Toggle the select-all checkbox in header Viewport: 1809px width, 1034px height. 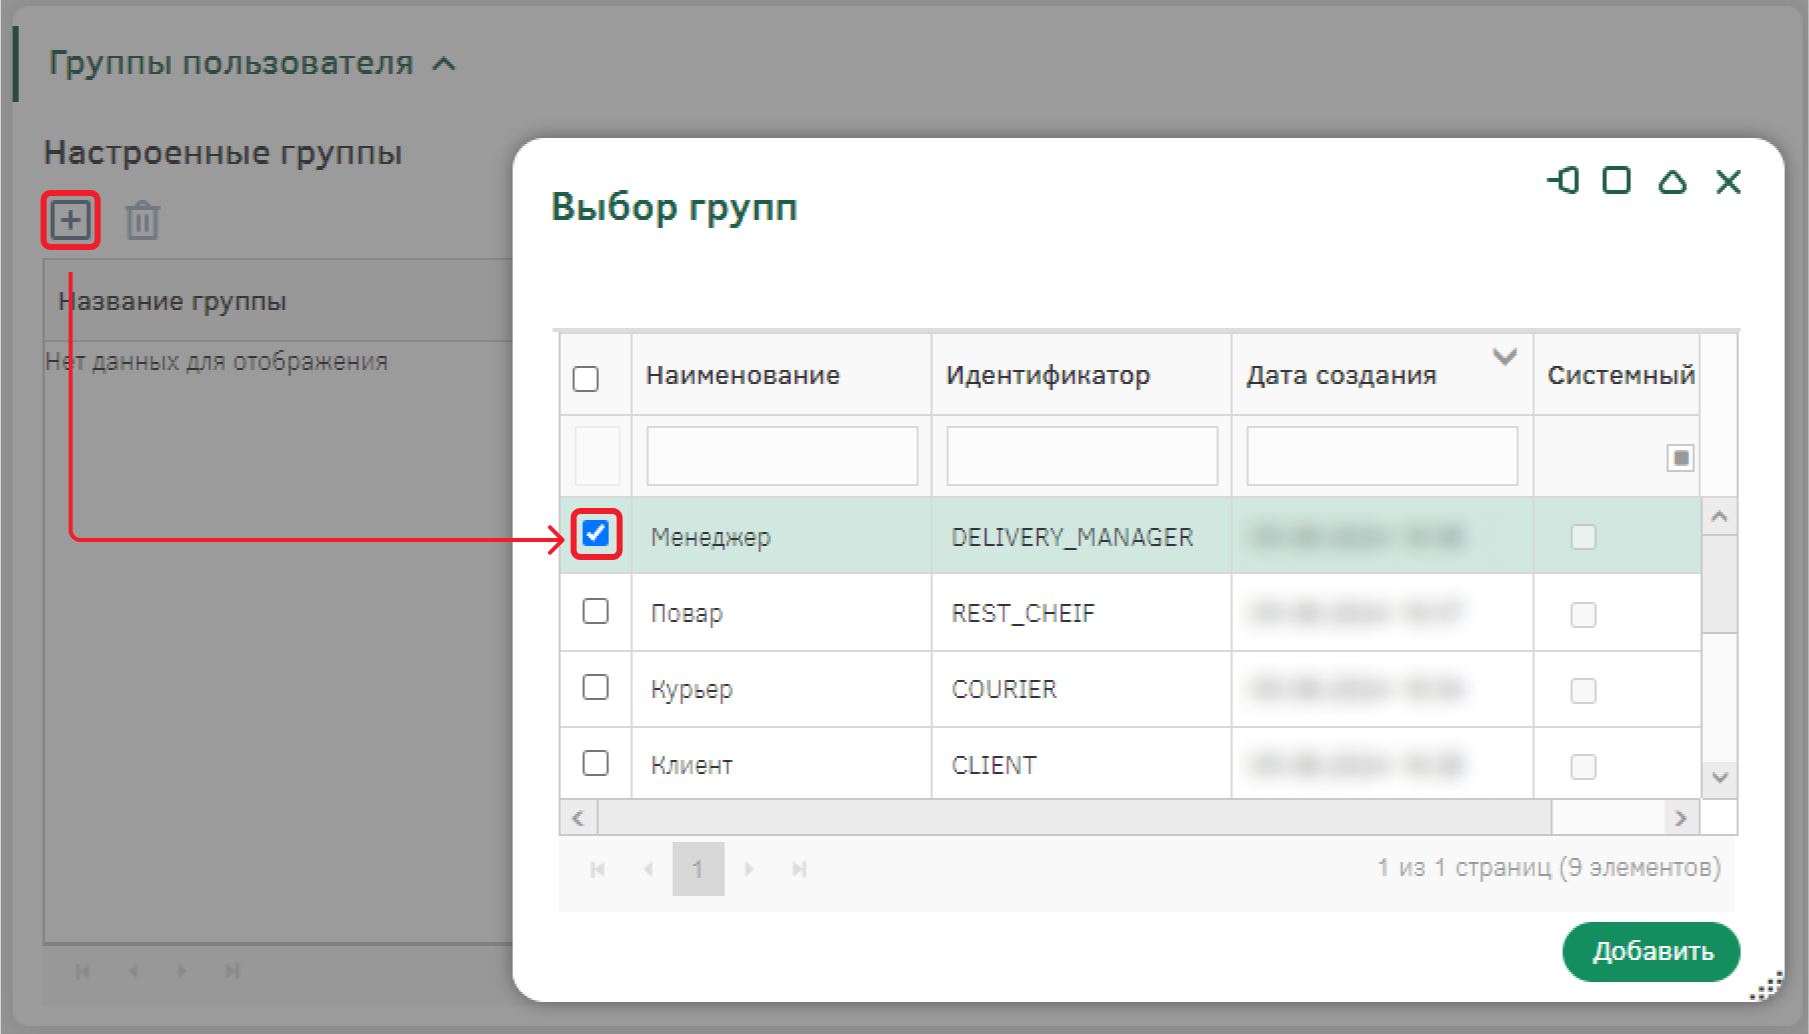(586, 379)
